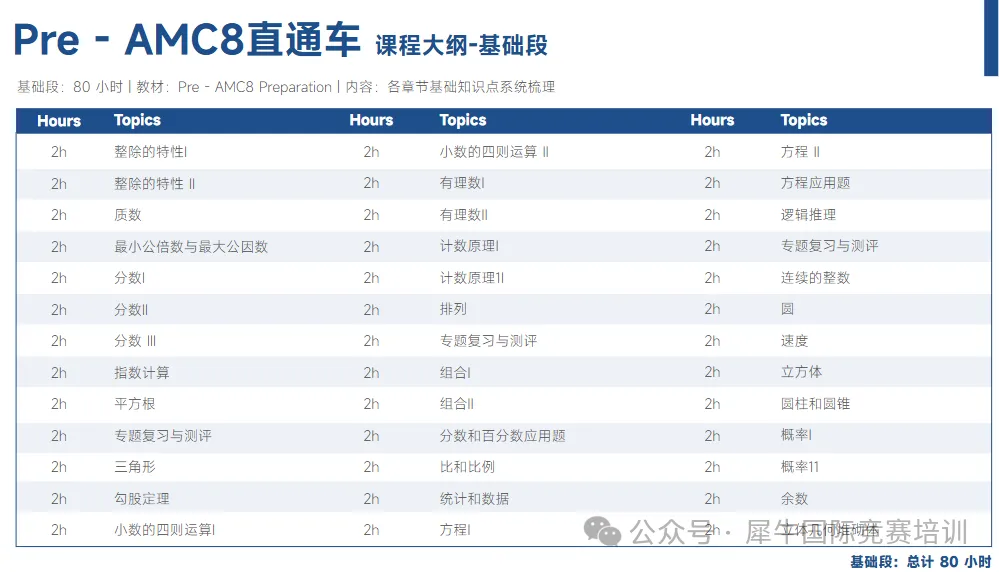Click the 'Topics' header above 整除的特性I
This screenshot has width=999, height=572.
pos(138,120)
